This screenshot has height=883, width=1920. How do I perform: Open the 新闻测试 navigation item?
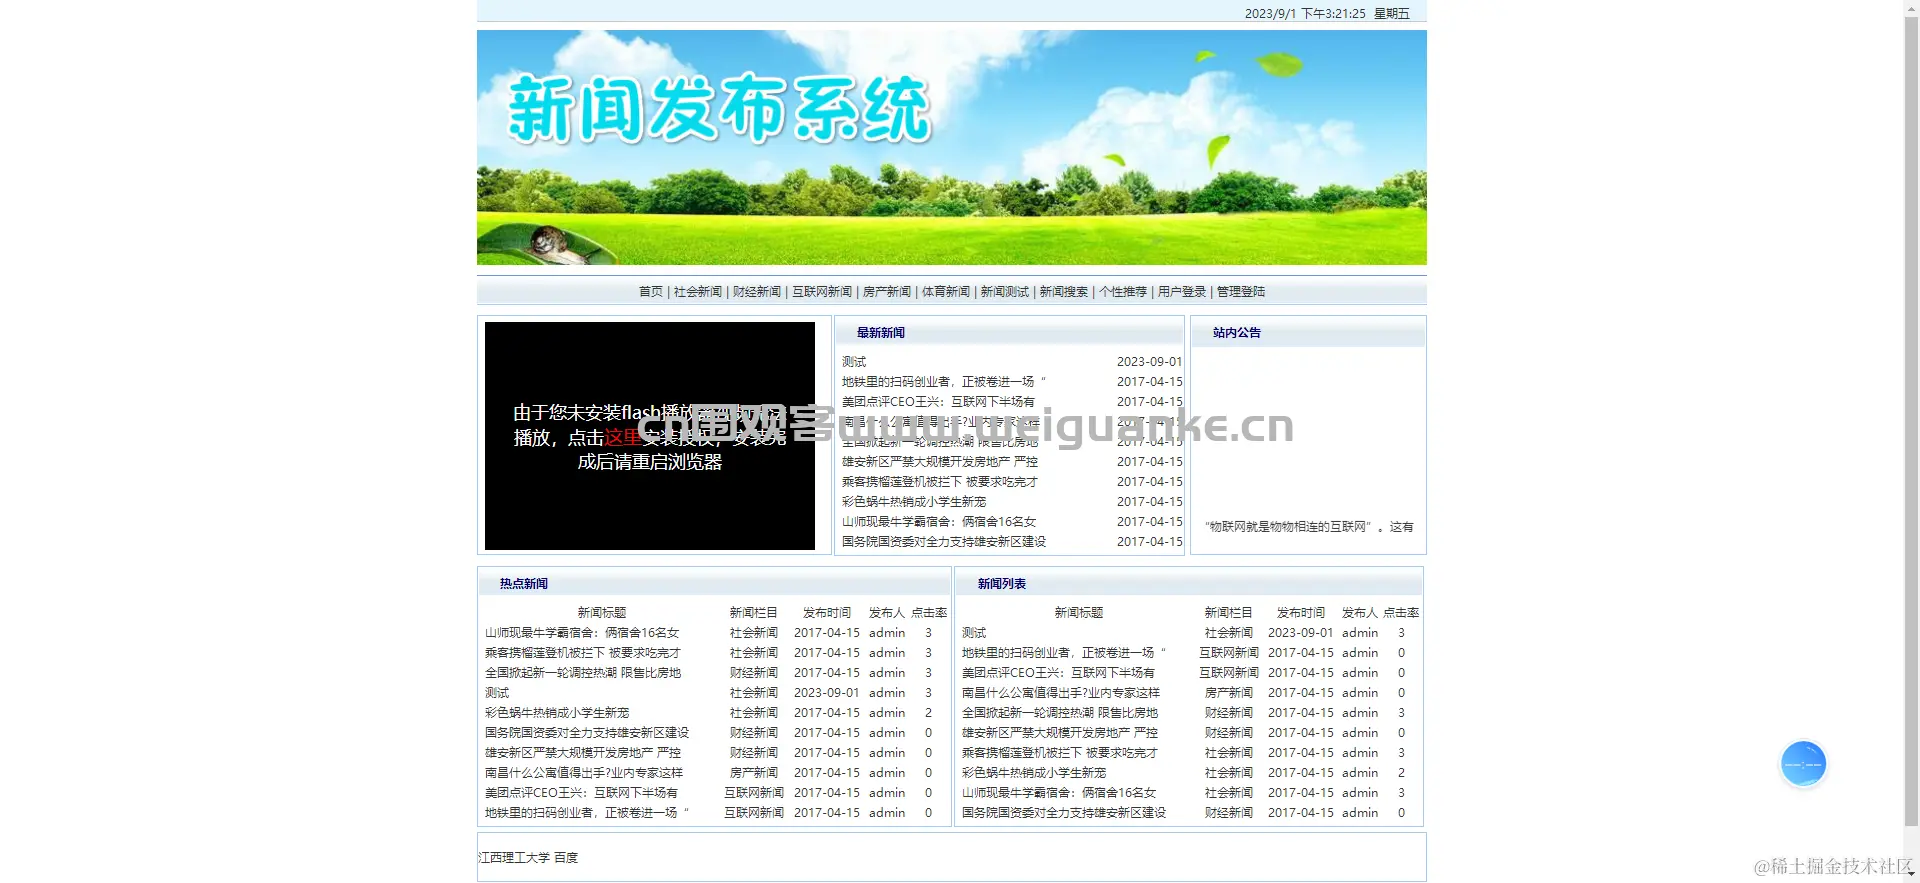(x=1005, y=292)
